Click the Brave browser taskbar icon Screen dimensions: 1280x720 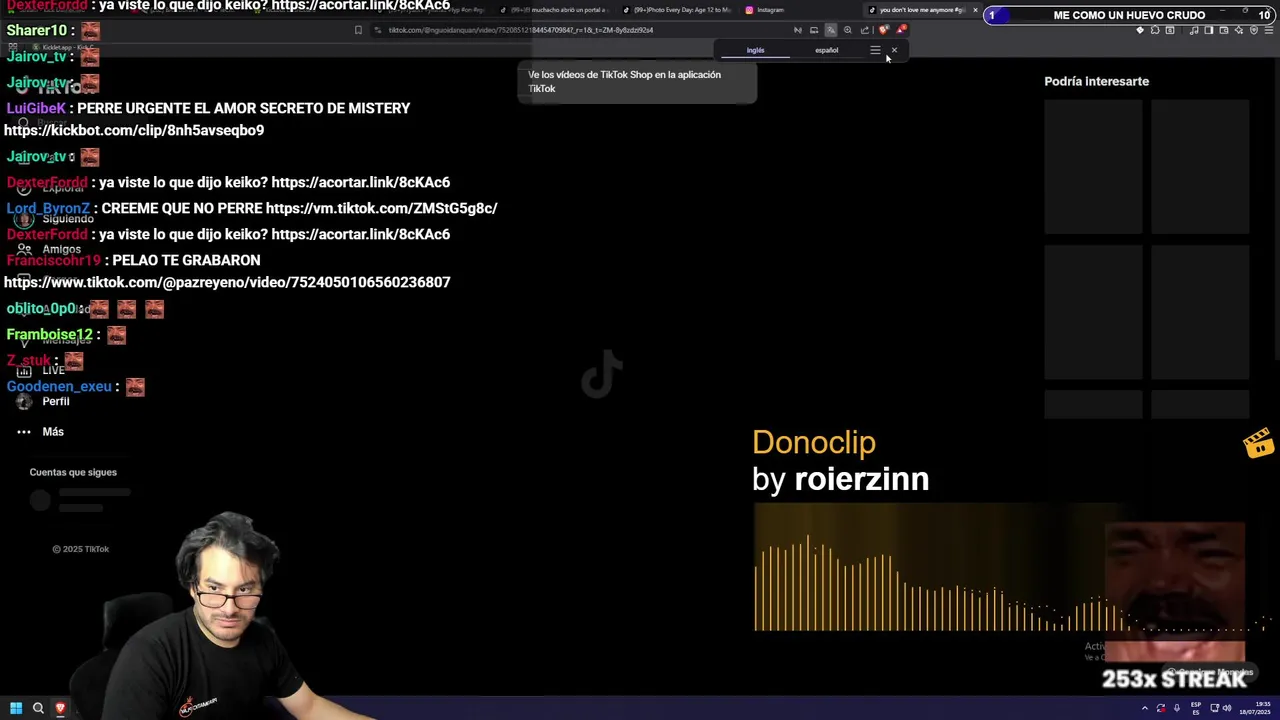(60, 708)
